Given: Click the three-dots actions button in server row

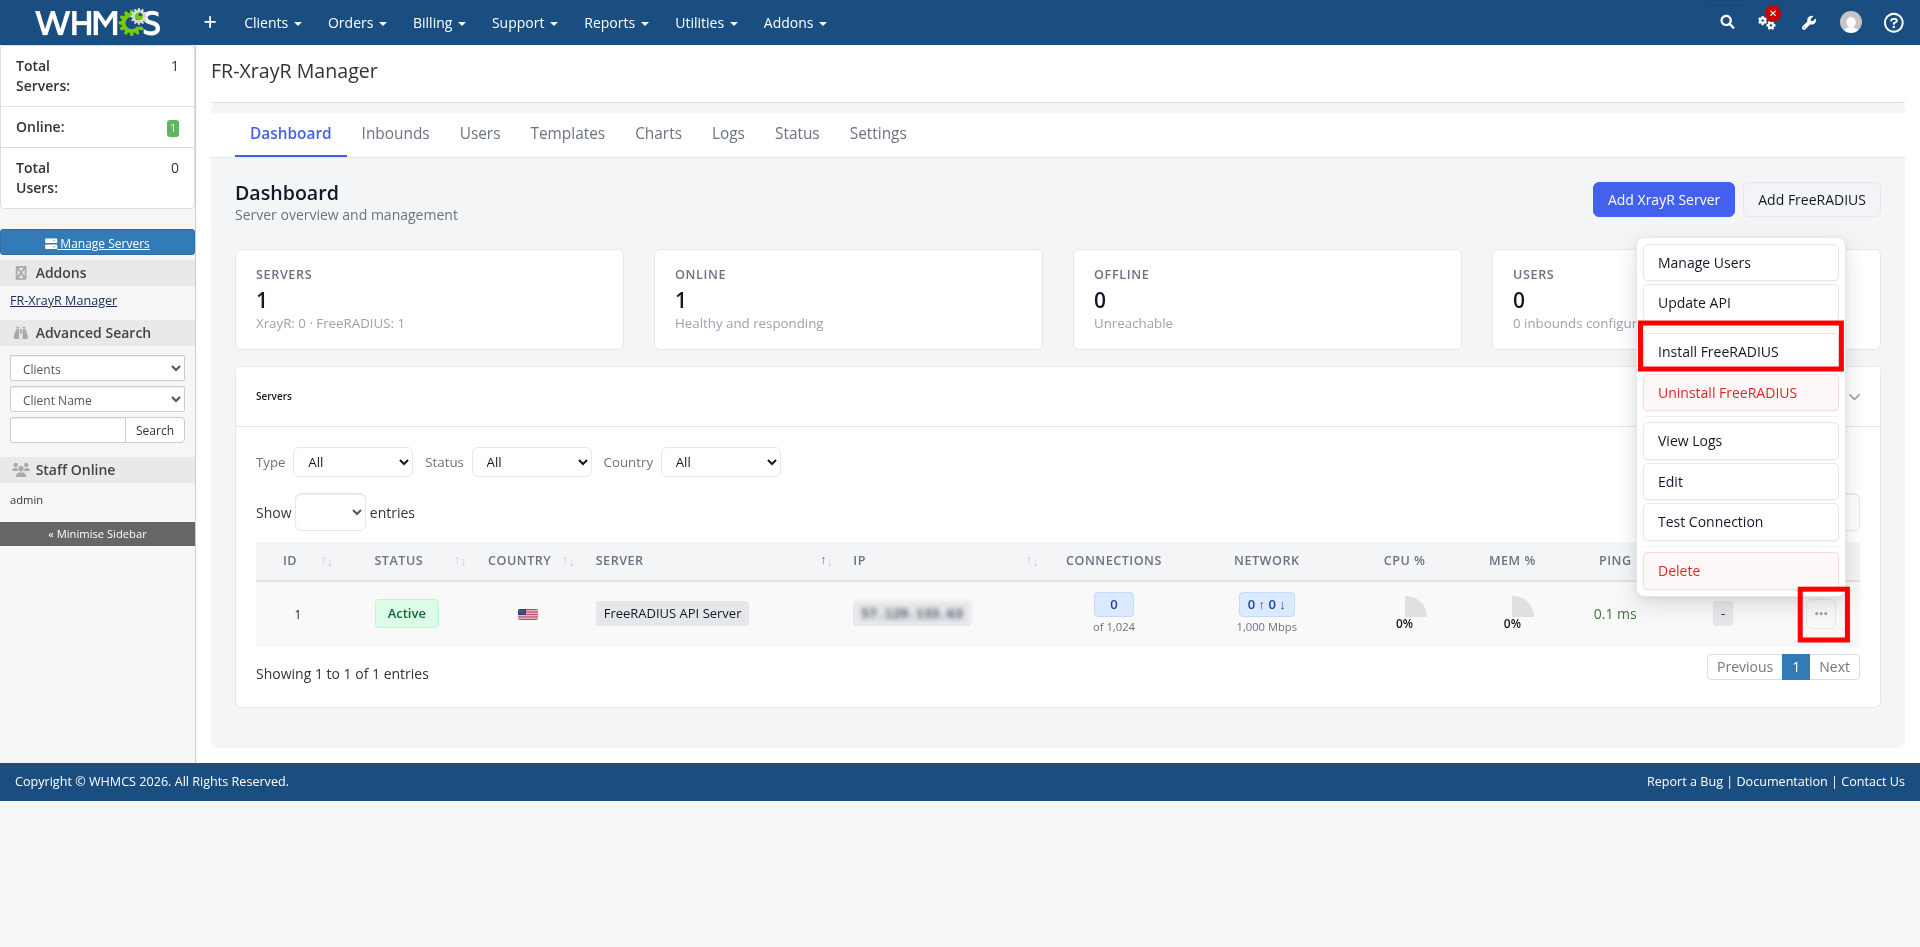Looking at the screenshot, I should pos(1821,614).
